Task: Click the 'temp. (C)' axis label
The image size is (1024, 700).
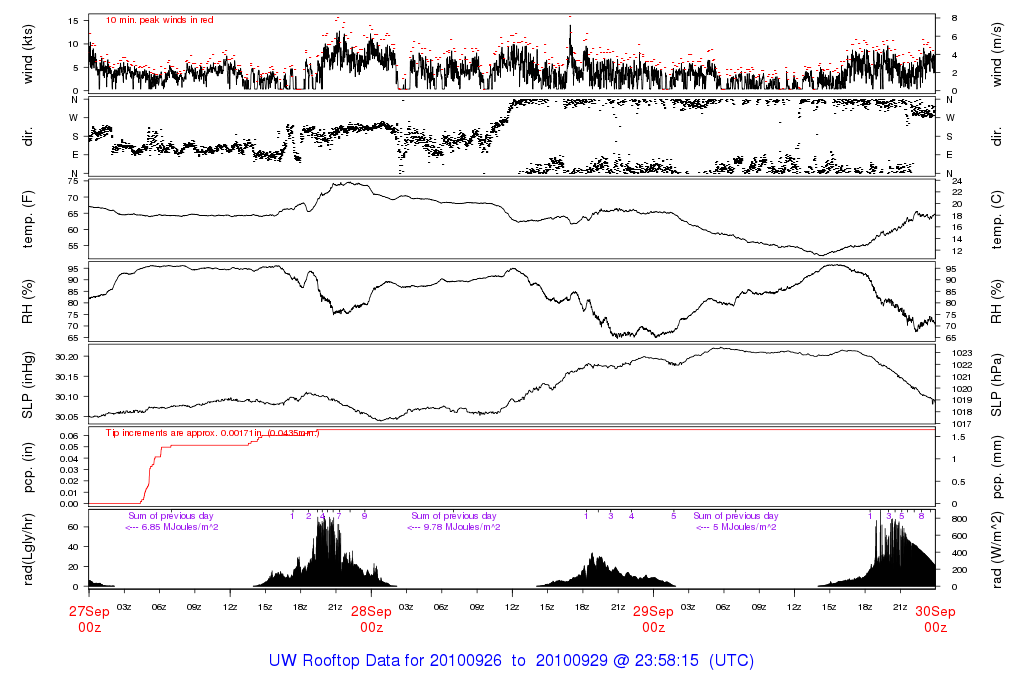Action: point(997,219)
